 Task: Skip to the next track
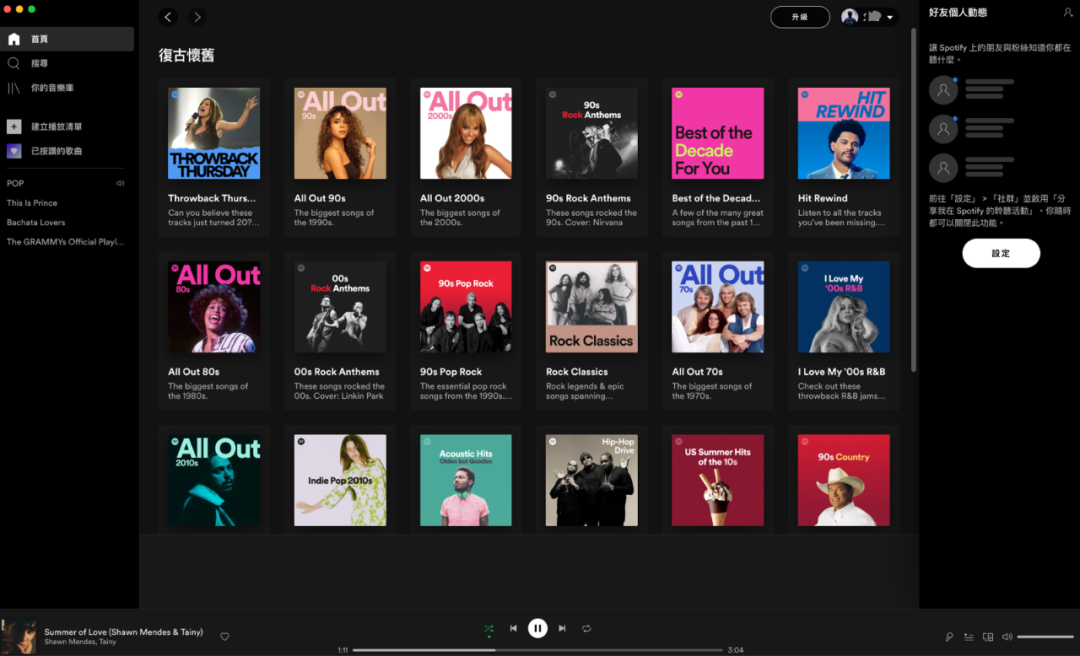click(x=562, y=629)
